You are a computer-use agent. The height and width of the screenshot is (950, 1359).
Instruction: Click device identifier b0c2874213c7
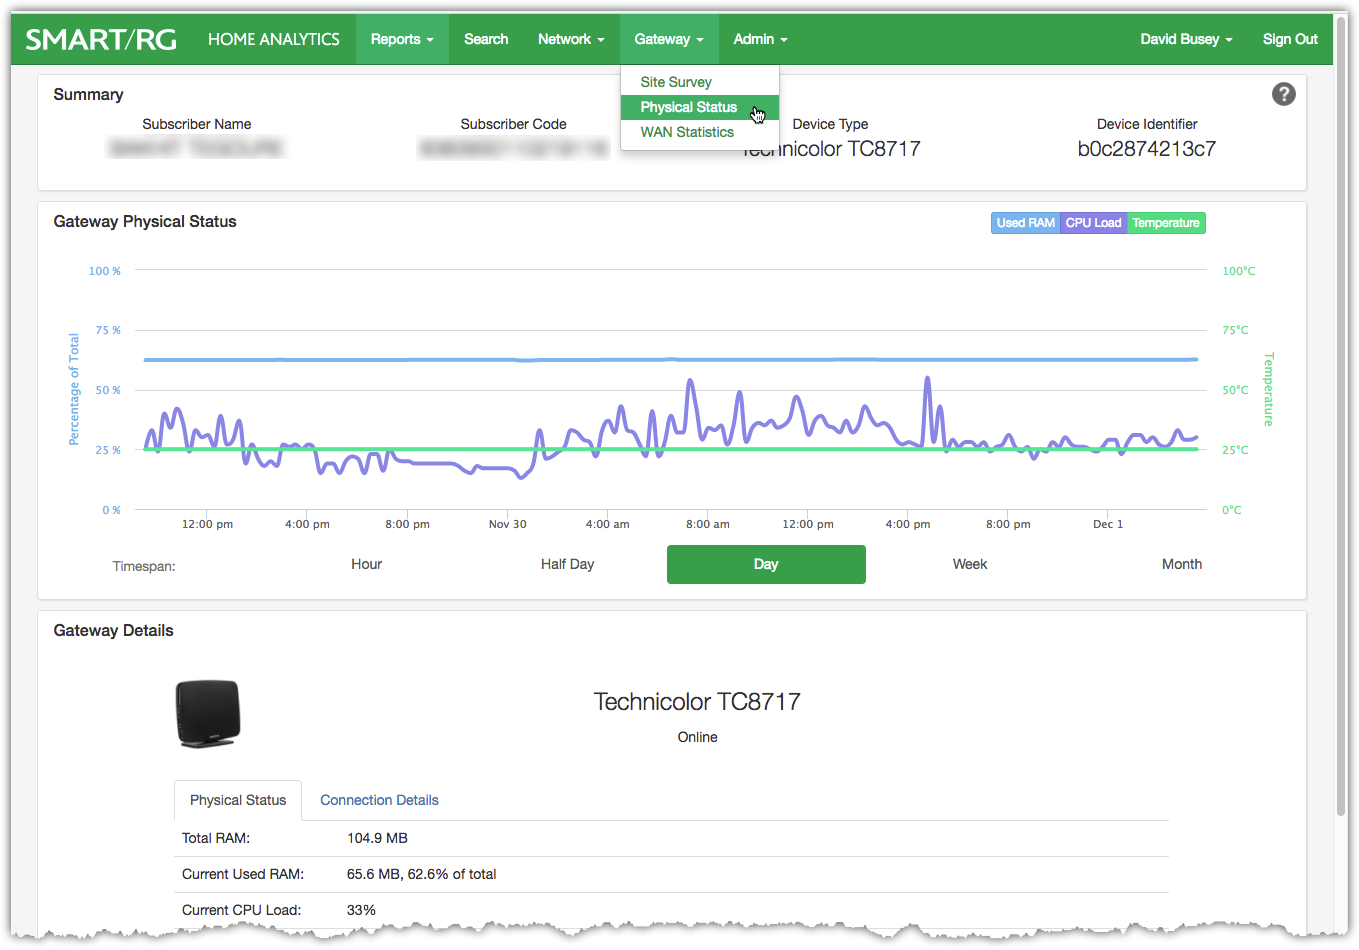click(x=1147, y=149)
